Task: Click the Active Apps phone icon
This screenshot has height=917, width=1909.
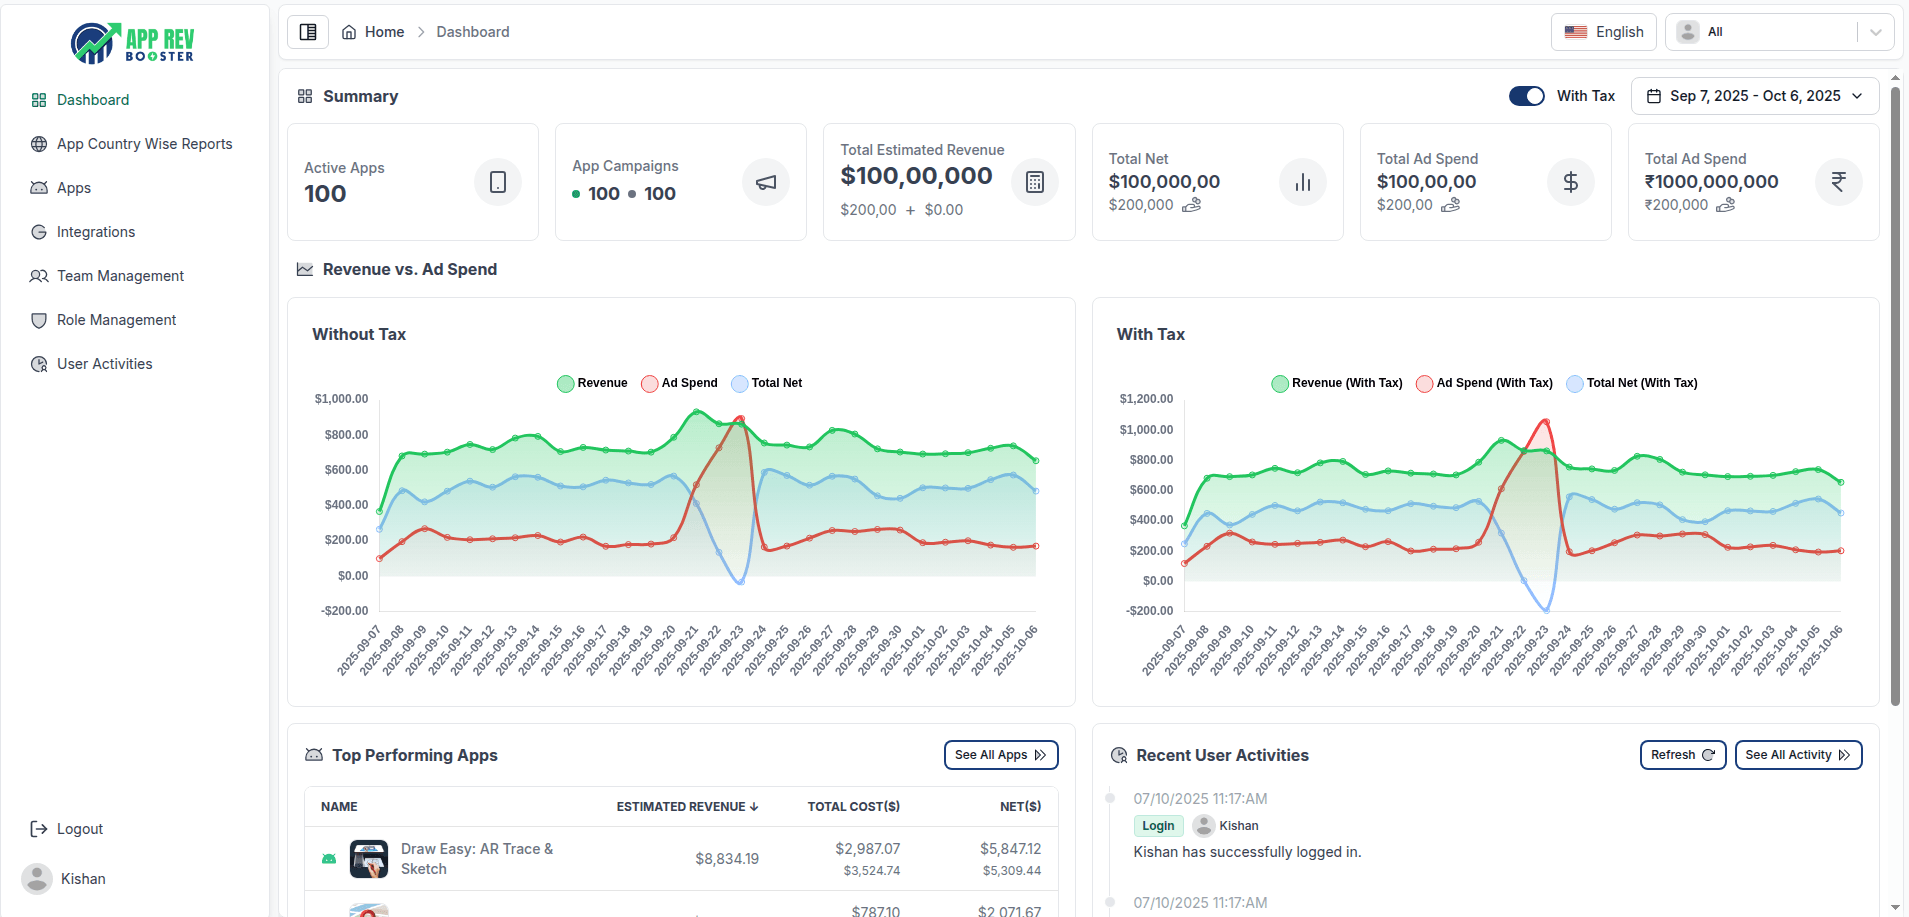Action: [x=497, y=182]
